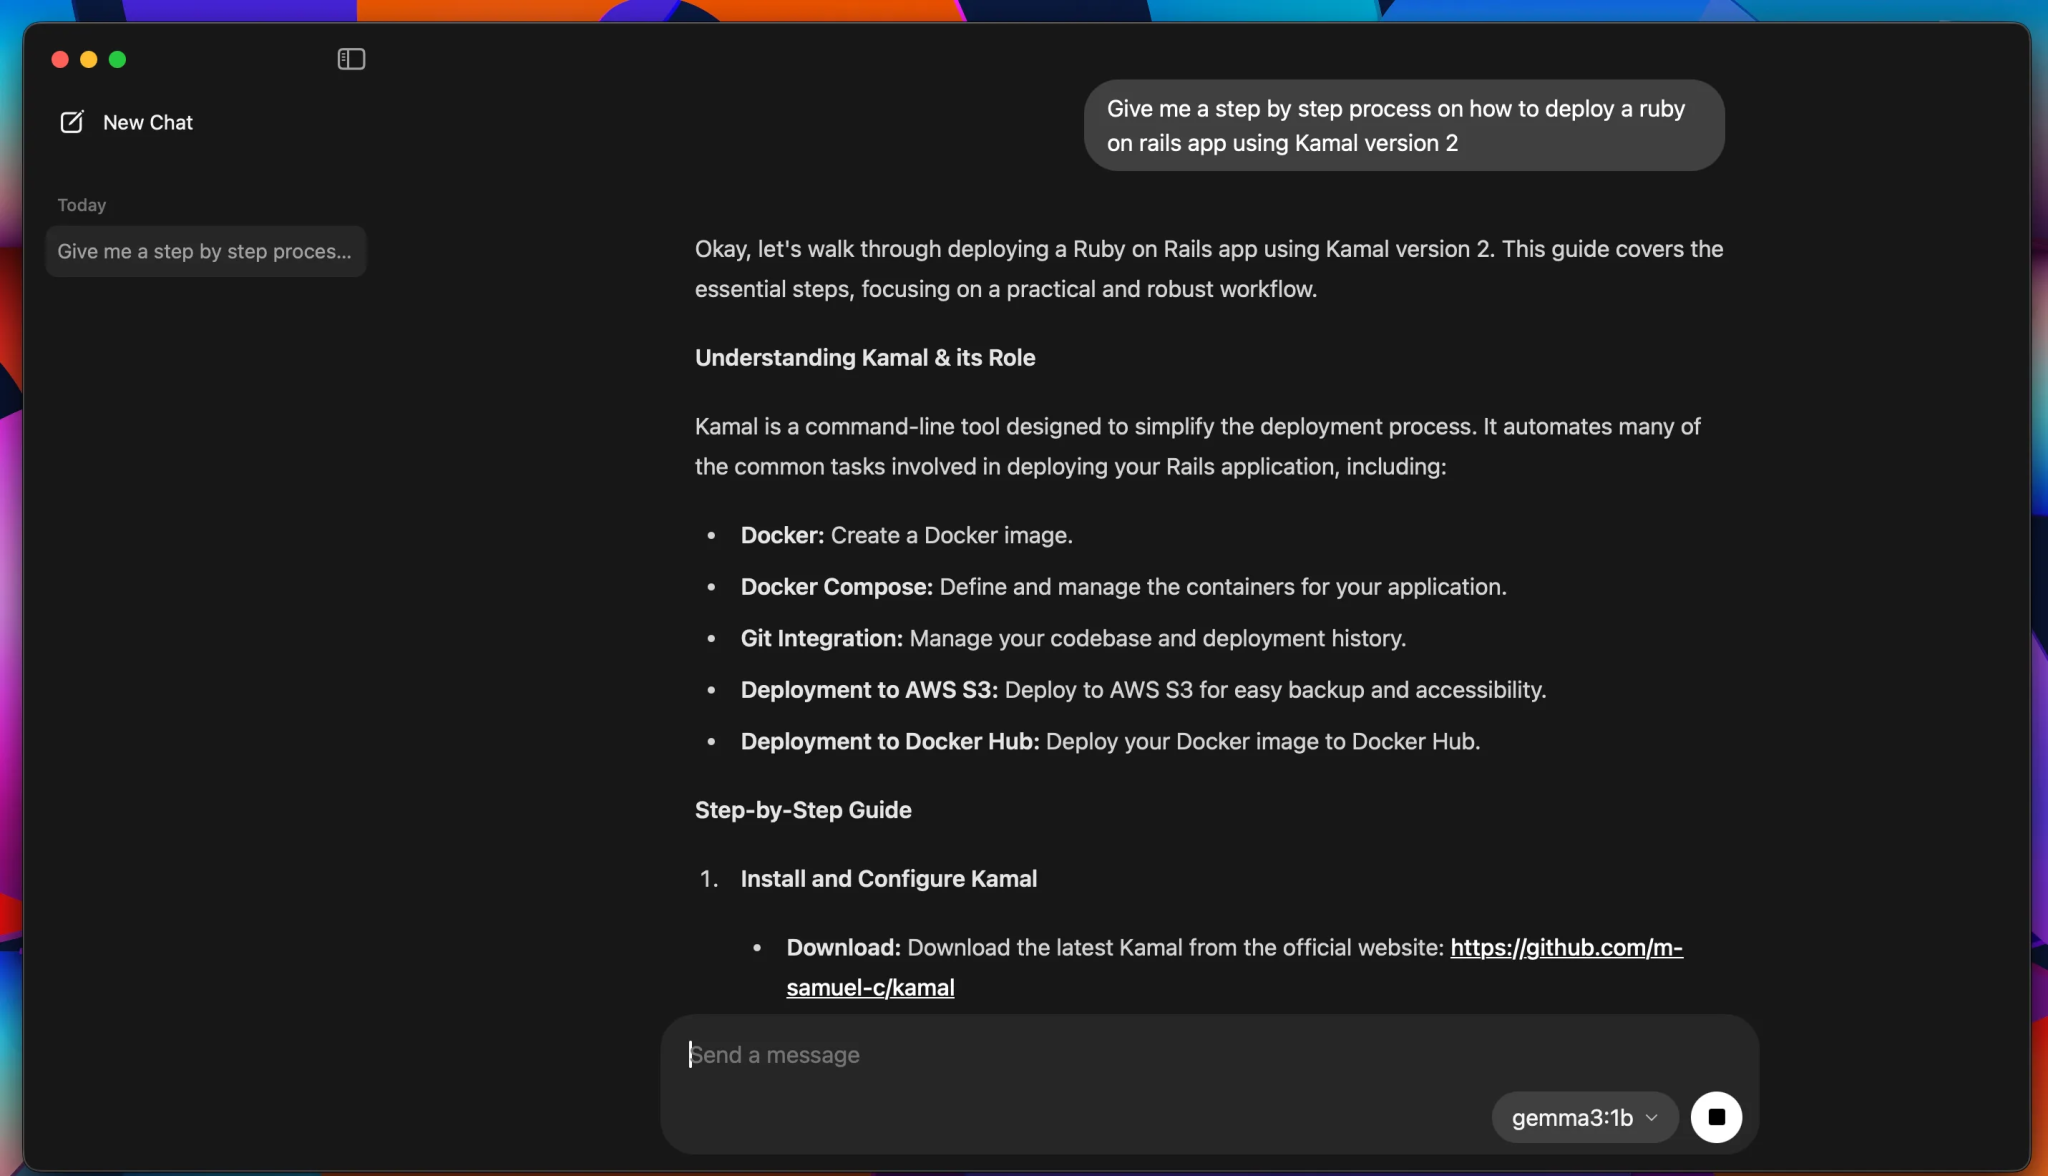This screenshot has width=2048, height=1176.
Task: Click the "Step-by-Step Guide" heading
Action: coord(803,810)
